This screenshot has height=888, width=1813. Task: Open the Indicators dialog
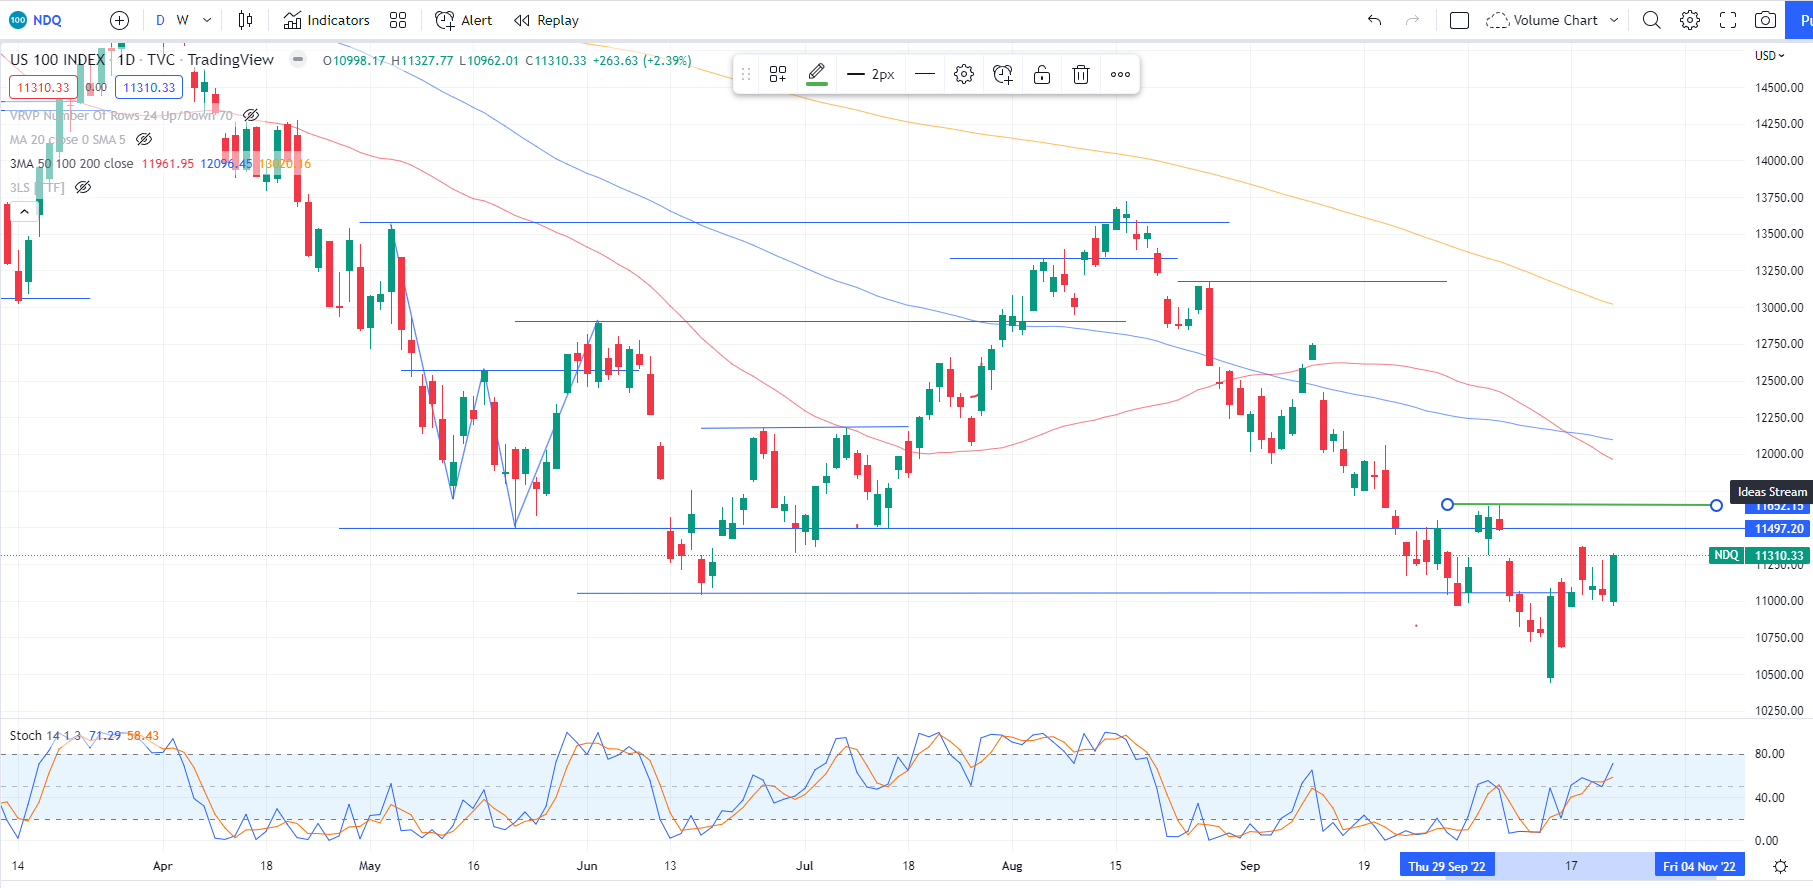327,20
